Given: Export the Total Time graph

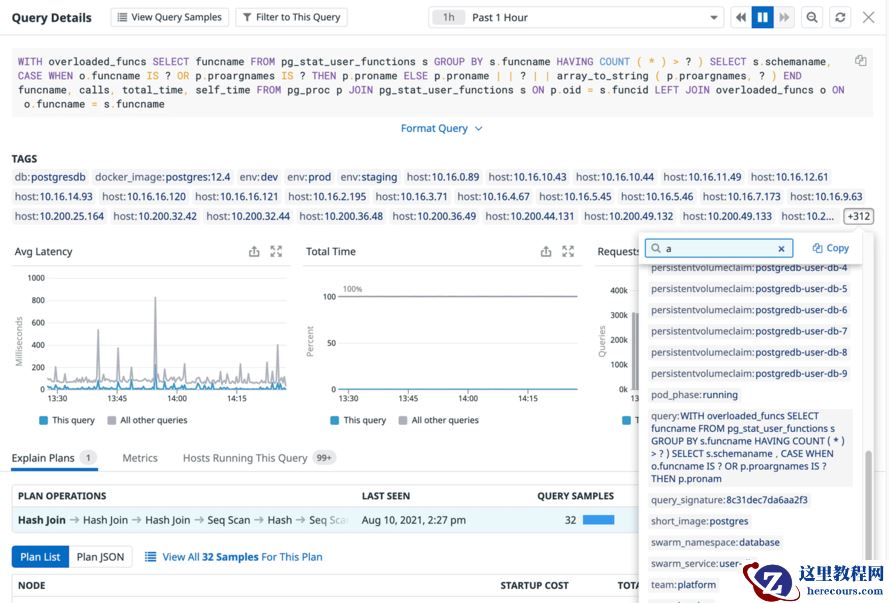Looking at the screenshot, I should pos(545,252).
